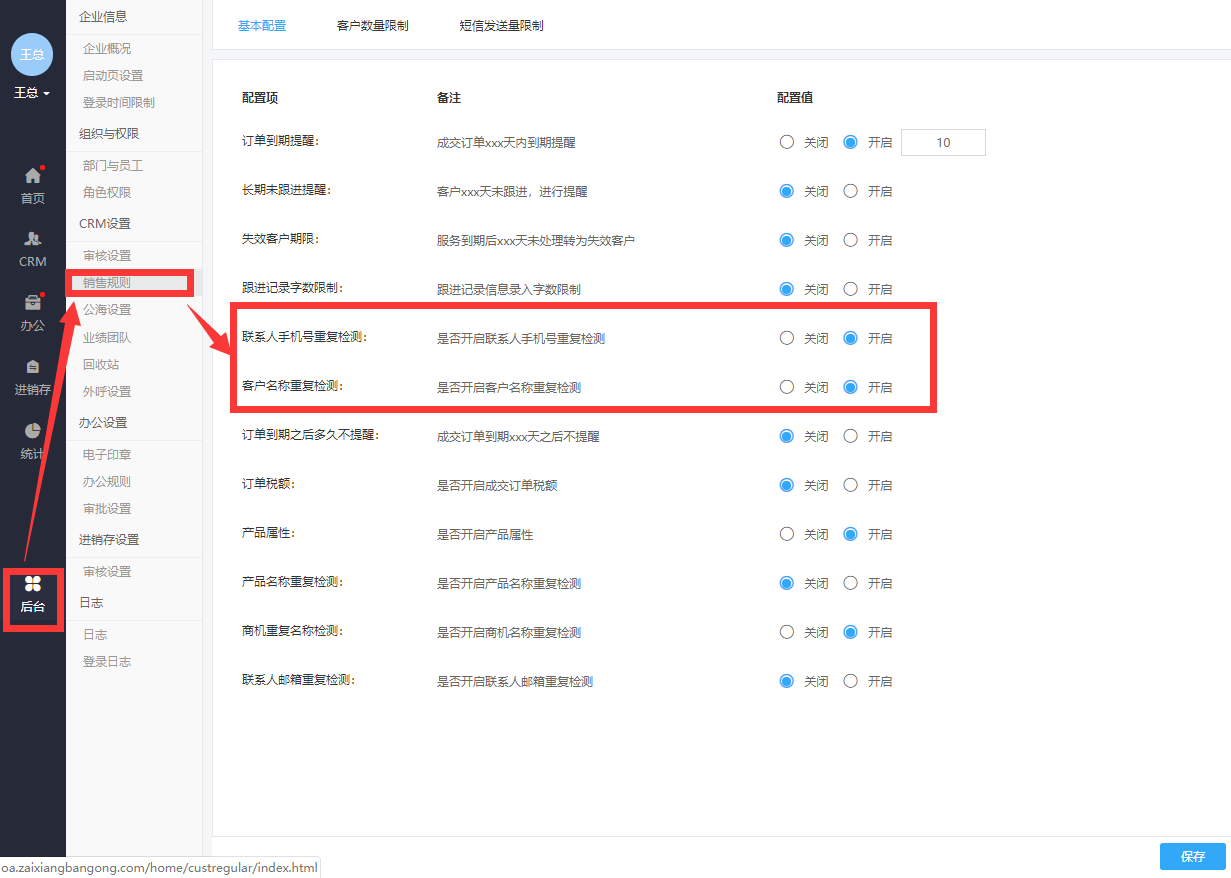Set 订单到期提醒 to 开启
This screenshot has width=1231, height=878.
(851, 142)
